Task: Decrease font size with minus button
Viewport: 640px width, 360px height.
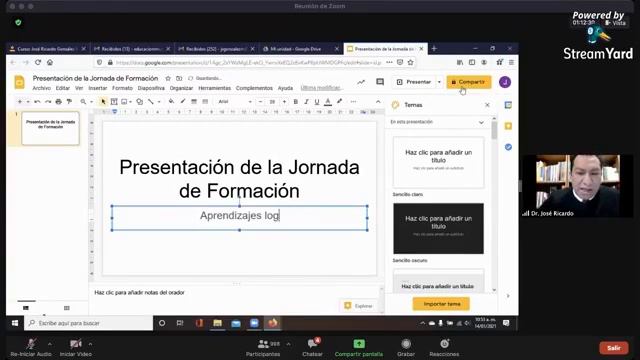Action: tap(260, 102)
